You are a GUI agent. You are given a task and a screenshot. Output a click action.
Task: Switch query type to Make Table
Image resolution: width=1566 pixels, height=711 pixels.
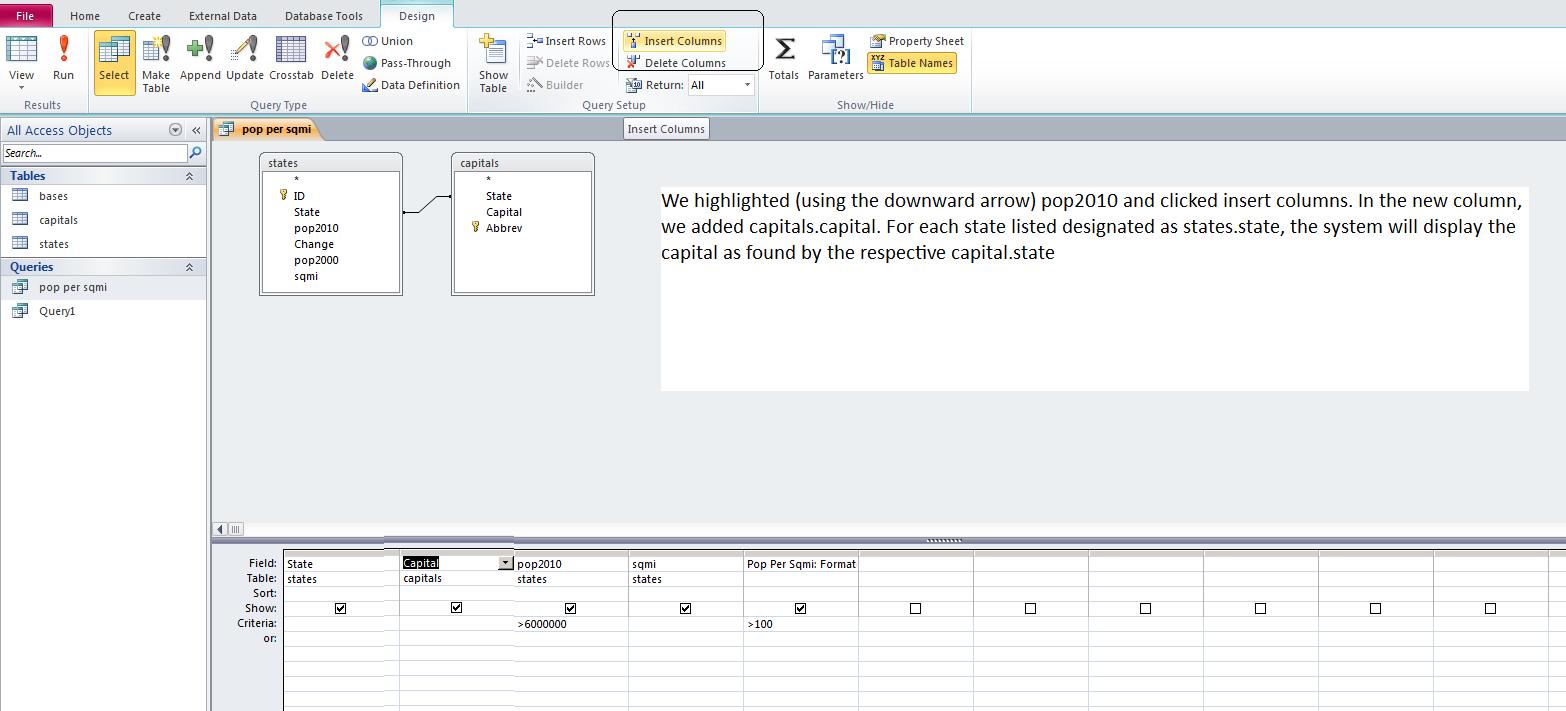(x=156, y=64)
